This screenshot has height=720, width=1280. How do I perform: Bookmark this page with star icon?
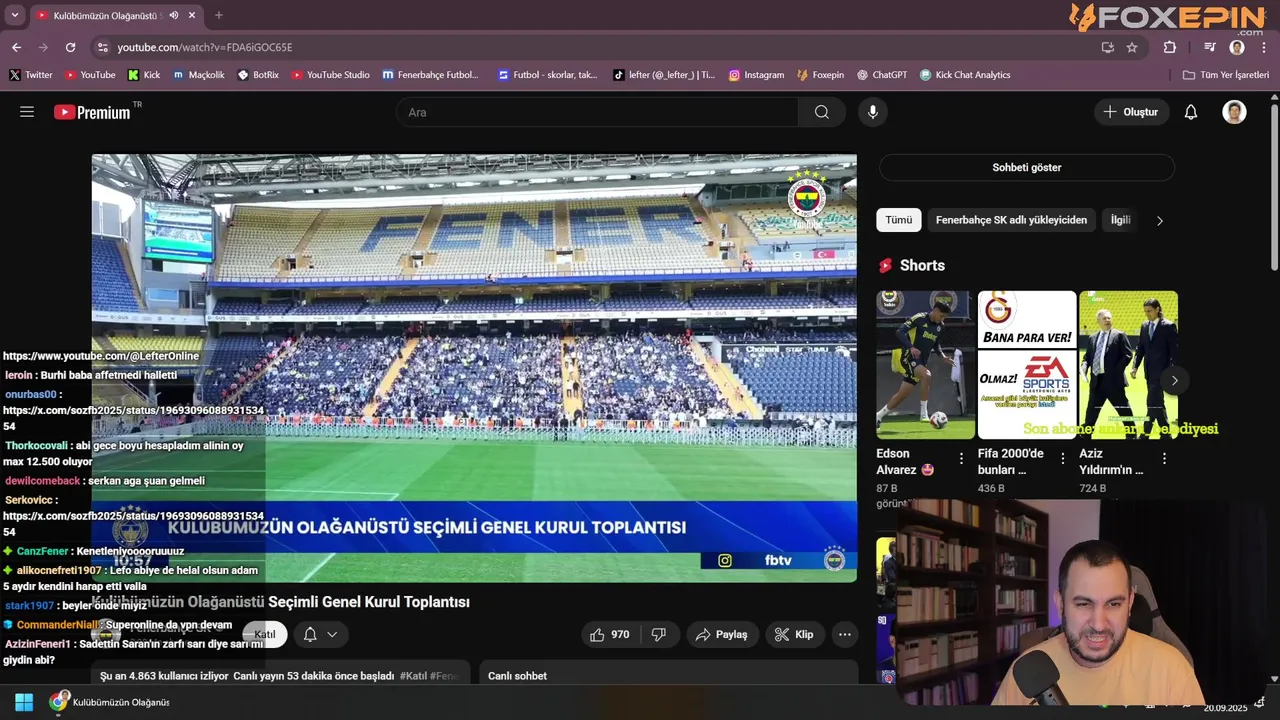1132,47
